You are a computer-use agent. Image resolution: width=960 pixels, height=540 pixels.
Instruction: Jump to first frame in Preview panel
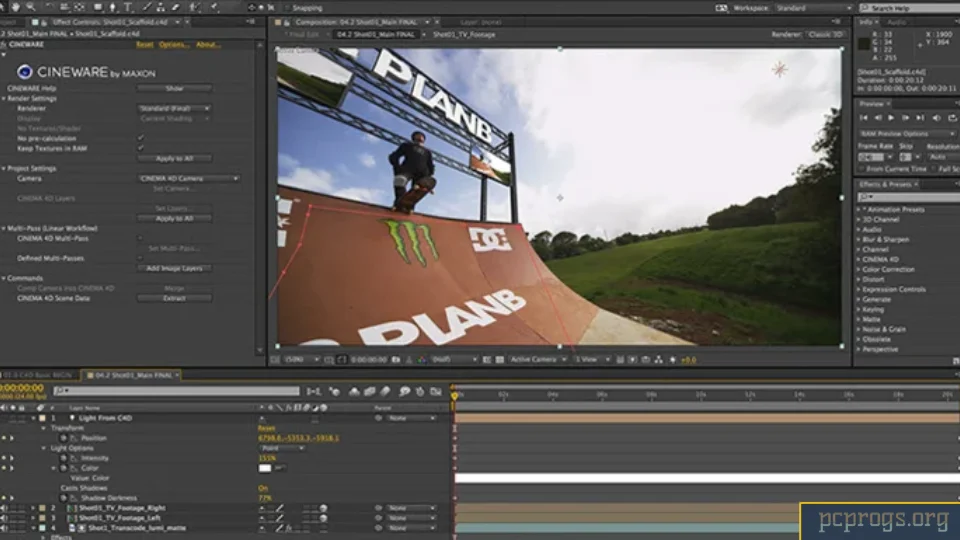[x=863, y=118]
